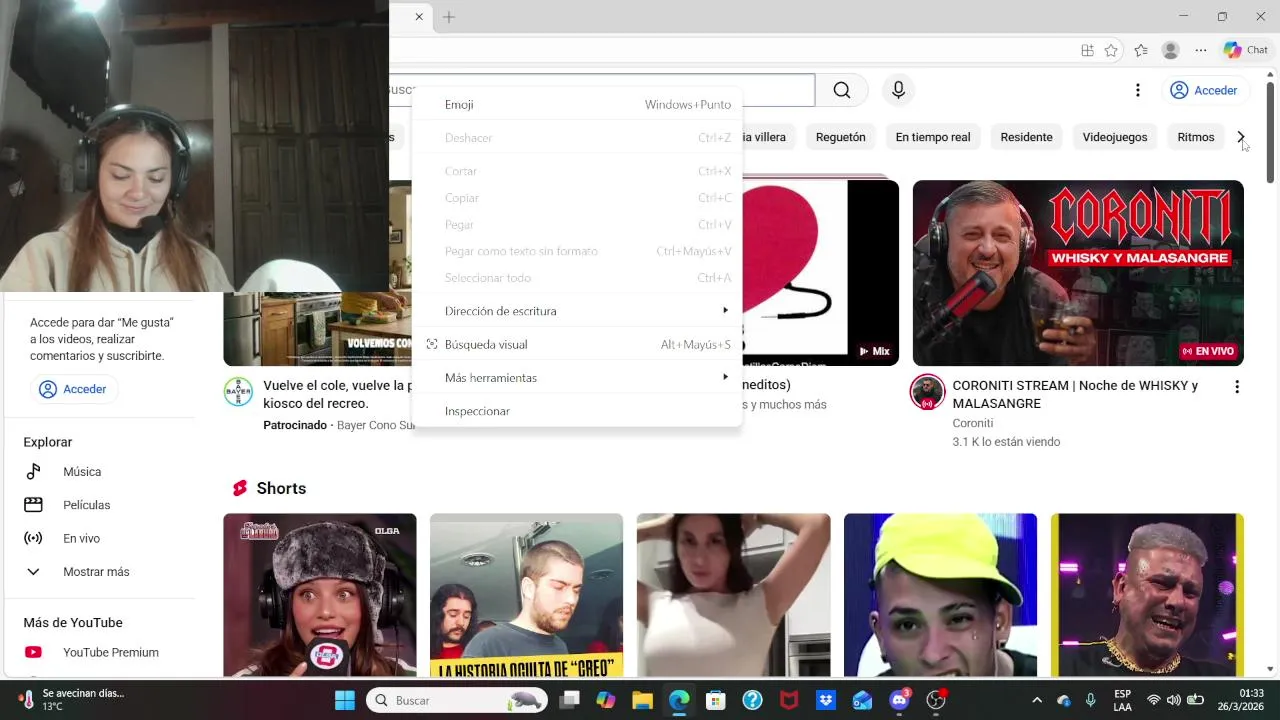Open Microsoft Store from the taskbar
Viewport: 1280px width, 720px height.
[715, 700]
